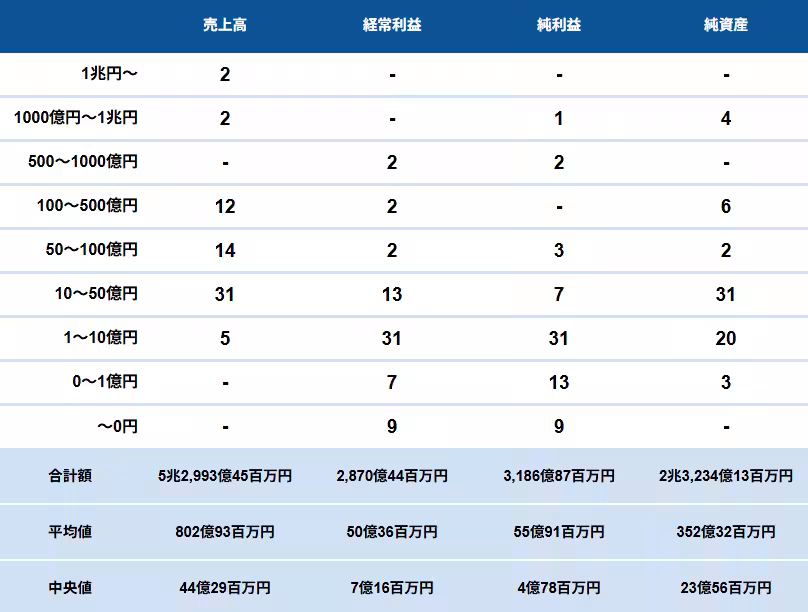Image resolution: width=808 pixels, height=612 pixels.
Task: Select the 純資産 column header
Action: click(x=725, y=25)
